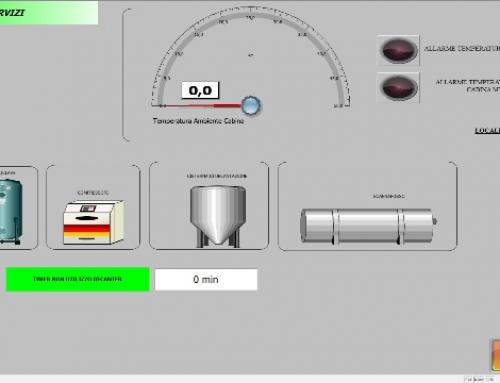The width and height of the screenshot is (500, 383).
Task: Click the single-line ALLARME TEMPERATUR label text
Action: click(x=462, y=49)
